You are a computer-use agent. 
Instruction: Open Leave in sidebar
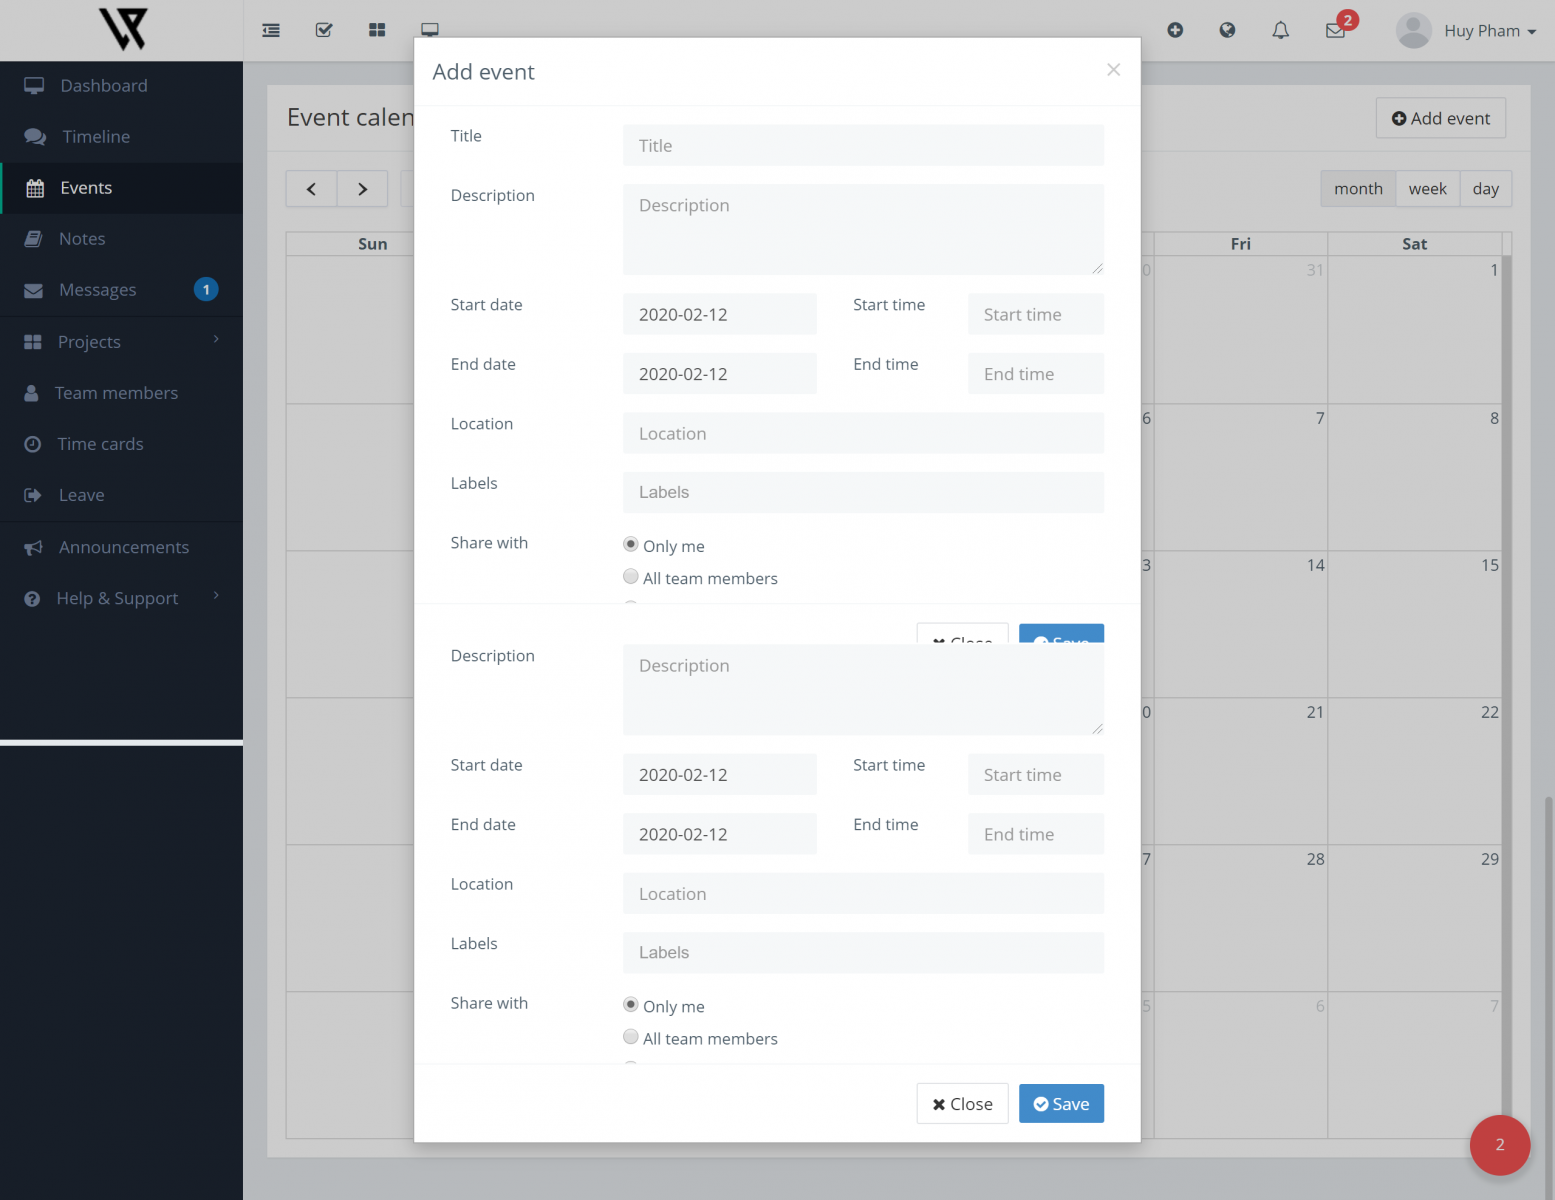[x=121, y=495]
